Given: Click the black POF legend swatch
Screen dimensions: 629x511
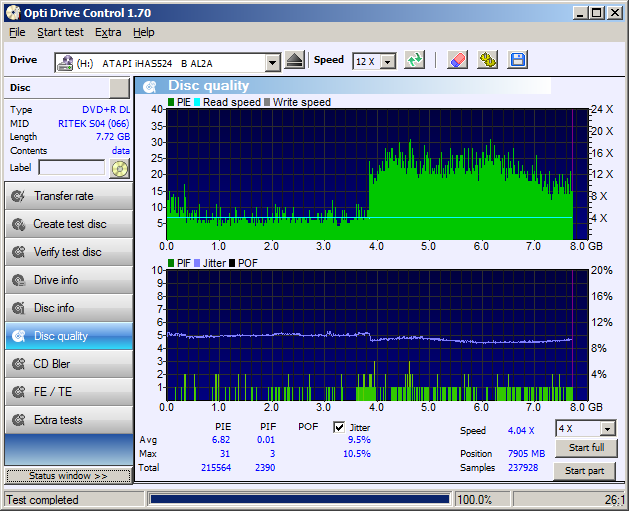Looking at the screenshot, I should [x=232, y=263].
